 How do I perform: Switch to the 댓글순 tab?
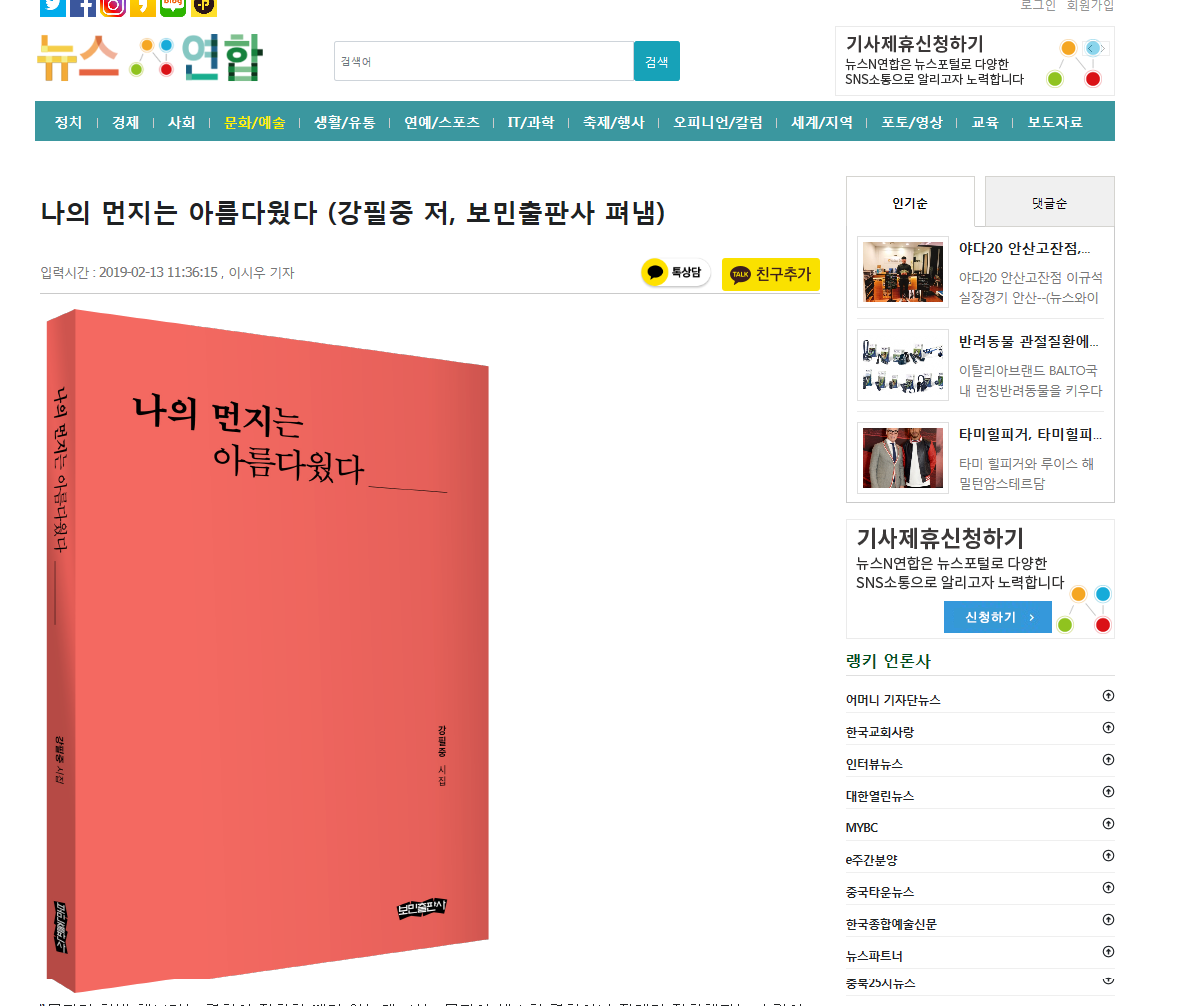(1049, 202)
